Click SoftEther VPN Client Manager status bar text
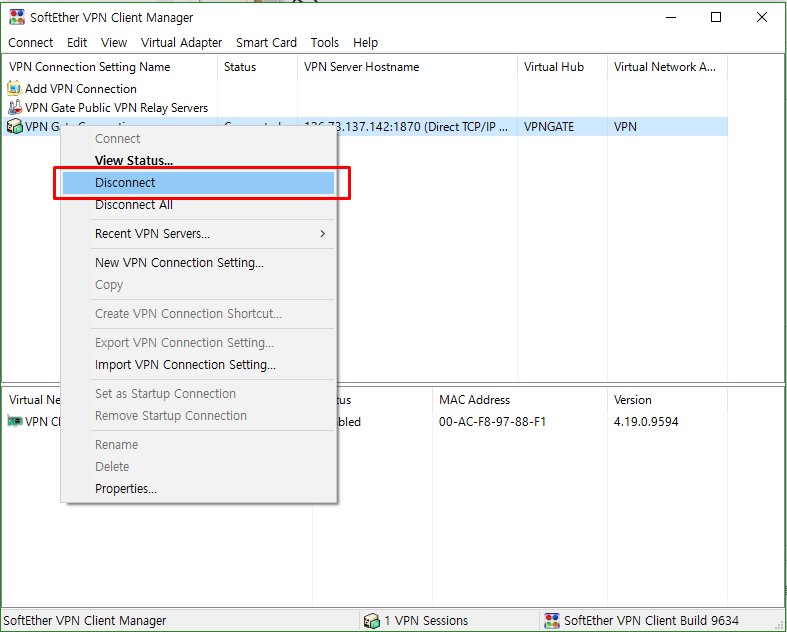Image resolution: width=787 pixels, height=632 pixels. [x=85, y=621]
